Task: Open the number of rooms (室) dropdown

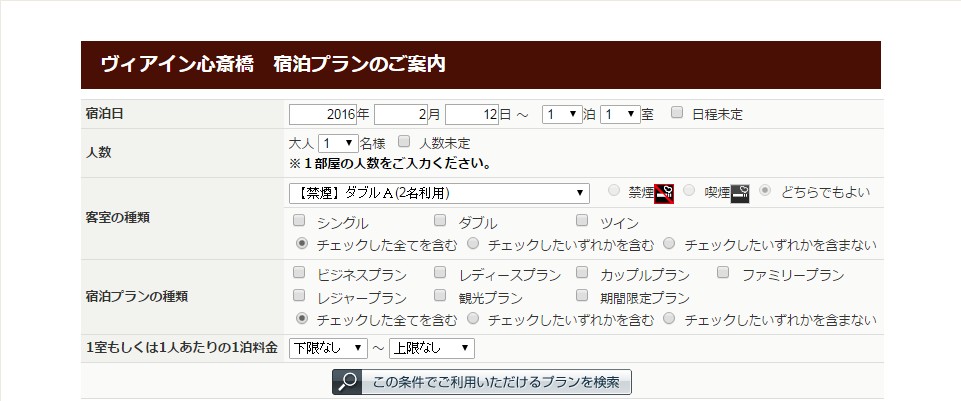Action: coord(620,114)
